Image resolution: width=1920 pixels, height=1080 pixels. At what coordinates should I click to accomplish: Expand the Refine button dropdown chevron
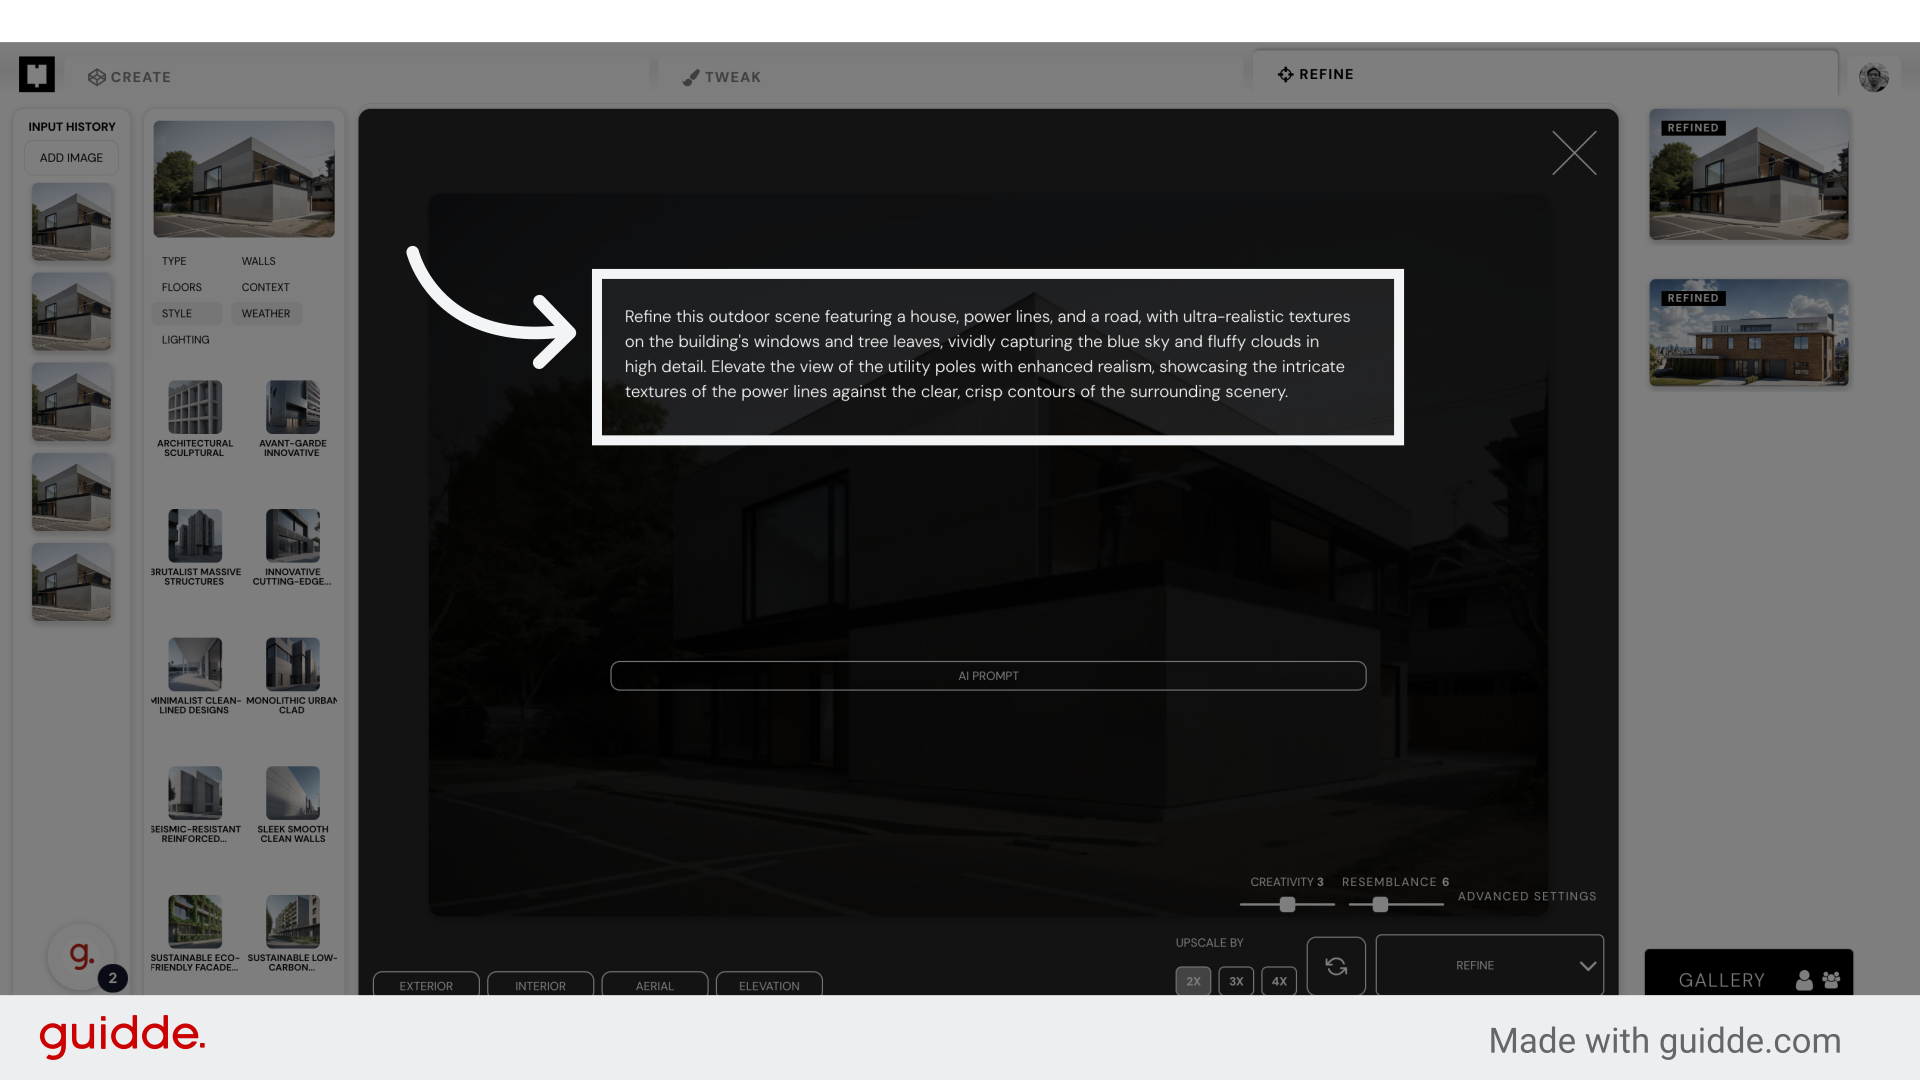coord(1587,966)
